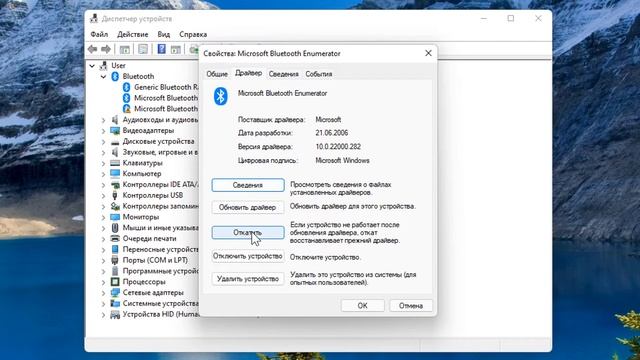The image size is (640, 360).
Task: Toggle the show/hide console tree toolbar icon
Action: (124, 49)
